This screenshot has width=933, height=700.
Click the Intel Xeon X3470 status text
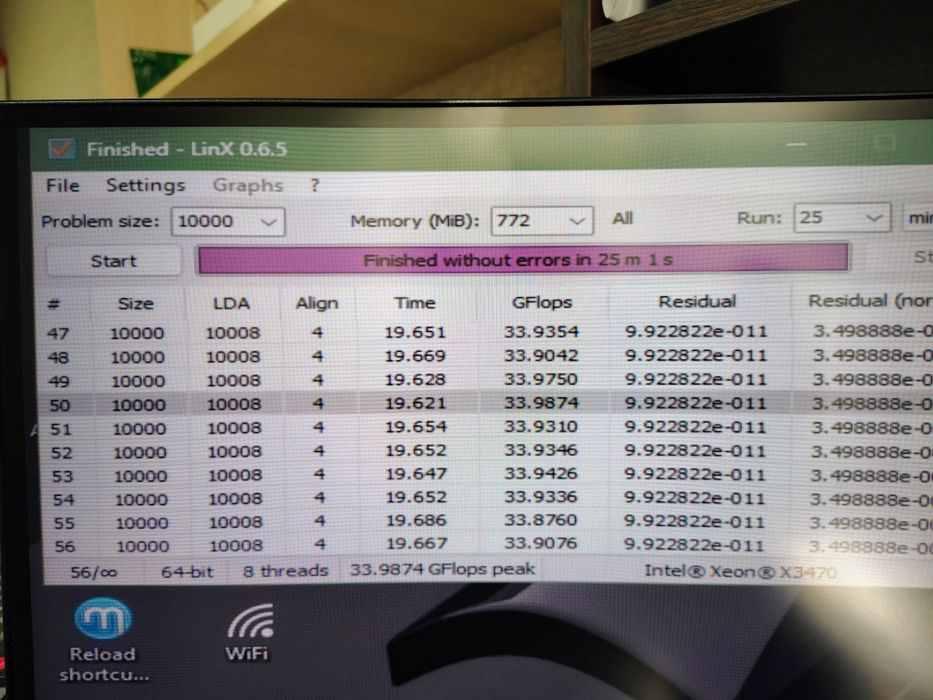tap(740, 571)
